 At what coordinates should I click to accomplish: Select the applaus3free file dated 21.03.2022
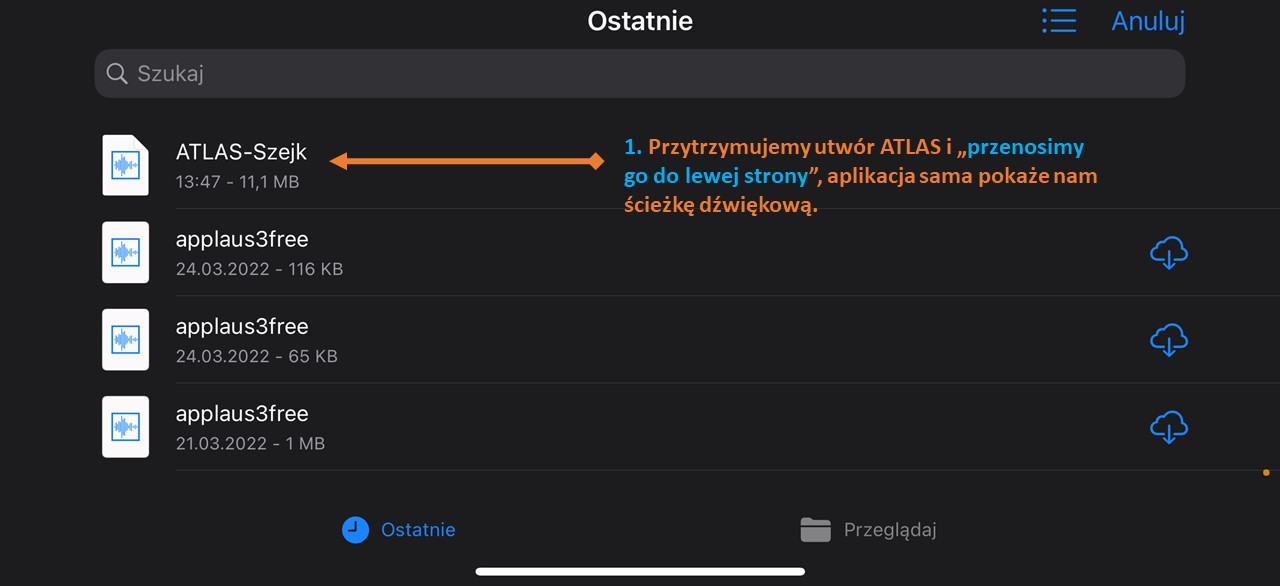[640, 426]
